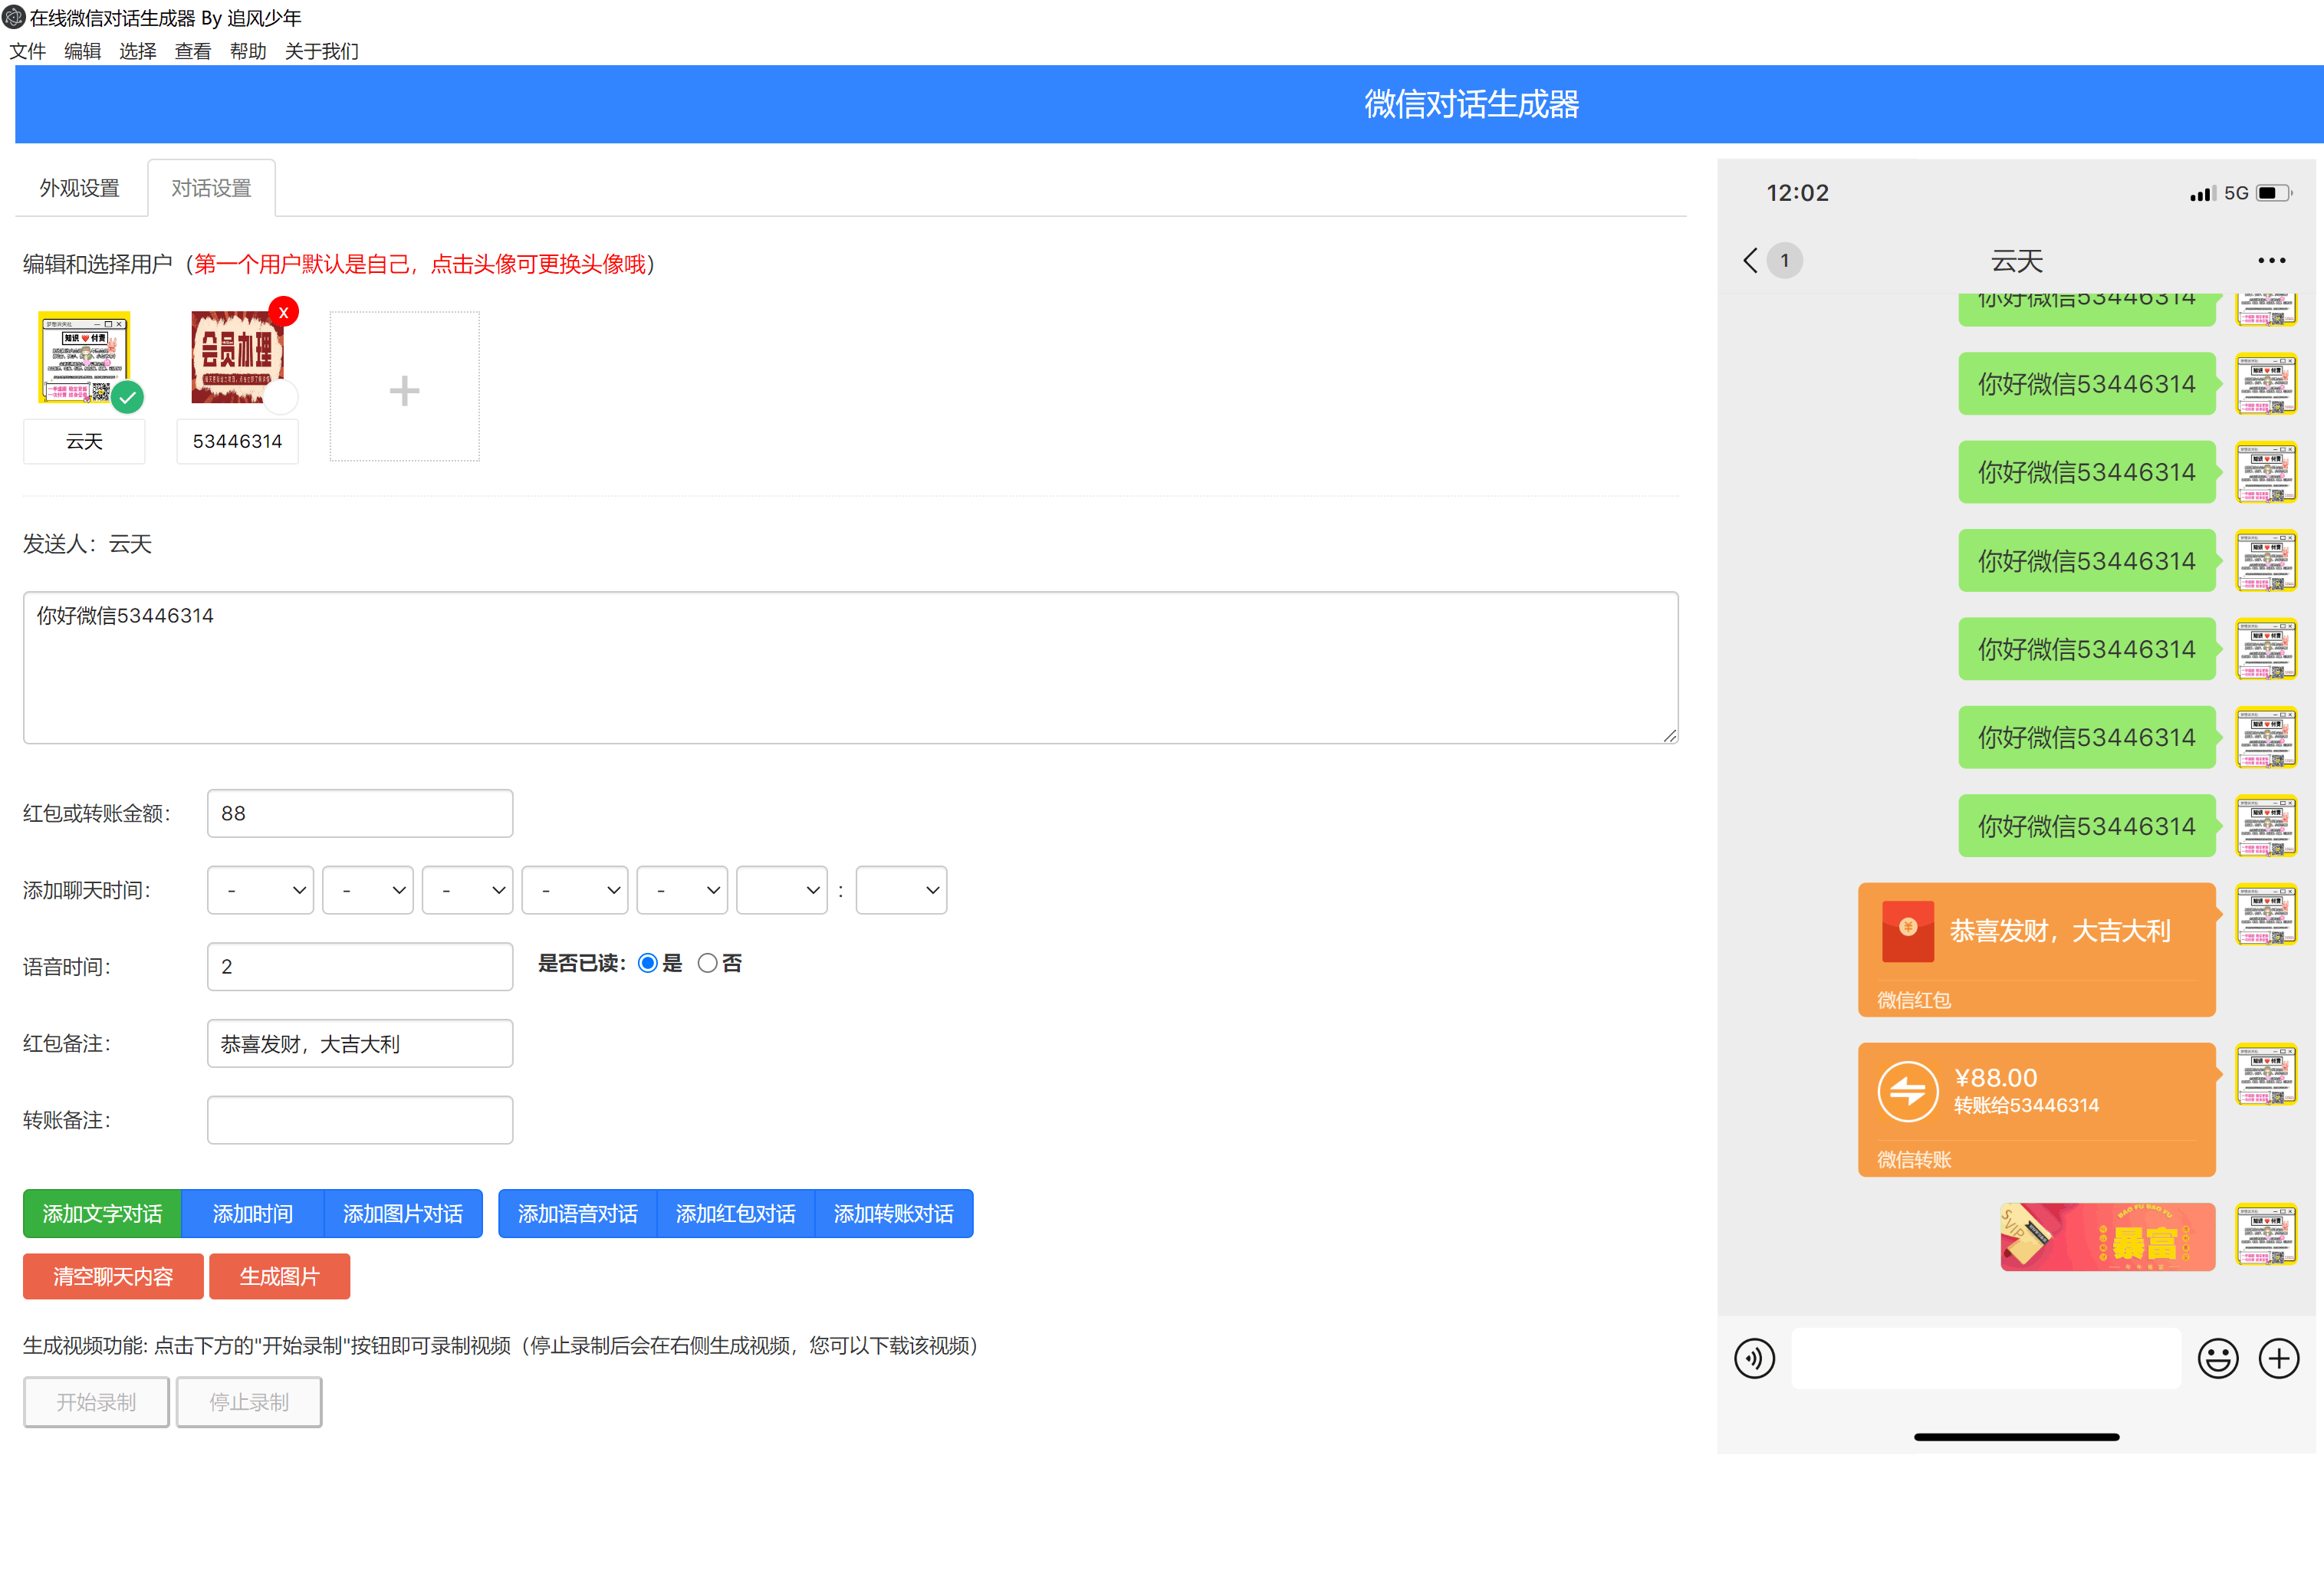The width and height of the screenshot is (2324, 1590).
Task: Click the unread badge '1' in phone header
Action: pyautogui.click(x=1784, y=261)
